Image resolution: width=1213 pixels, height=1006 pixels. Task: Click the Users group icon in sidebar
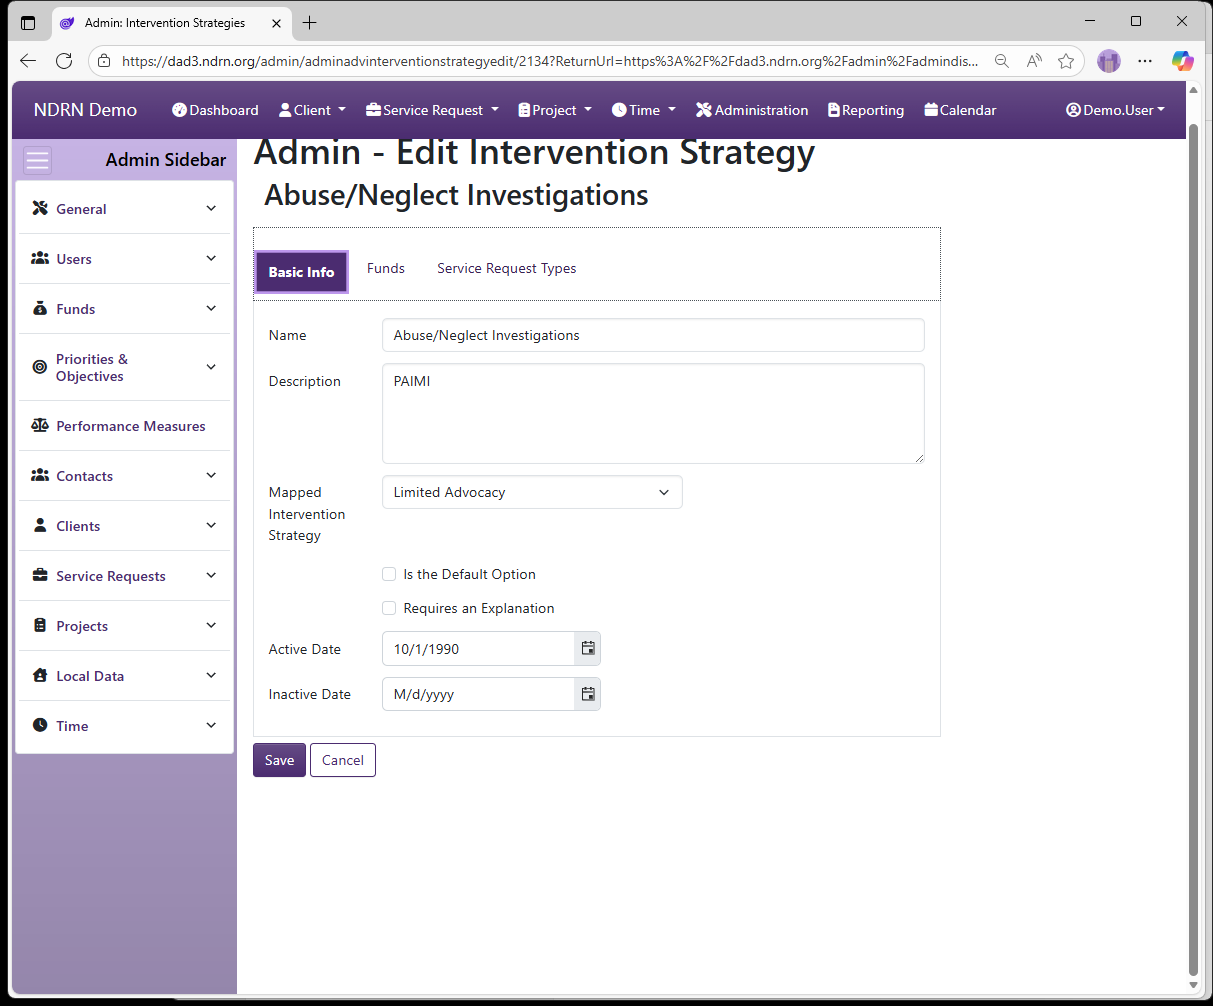(40, 259)
